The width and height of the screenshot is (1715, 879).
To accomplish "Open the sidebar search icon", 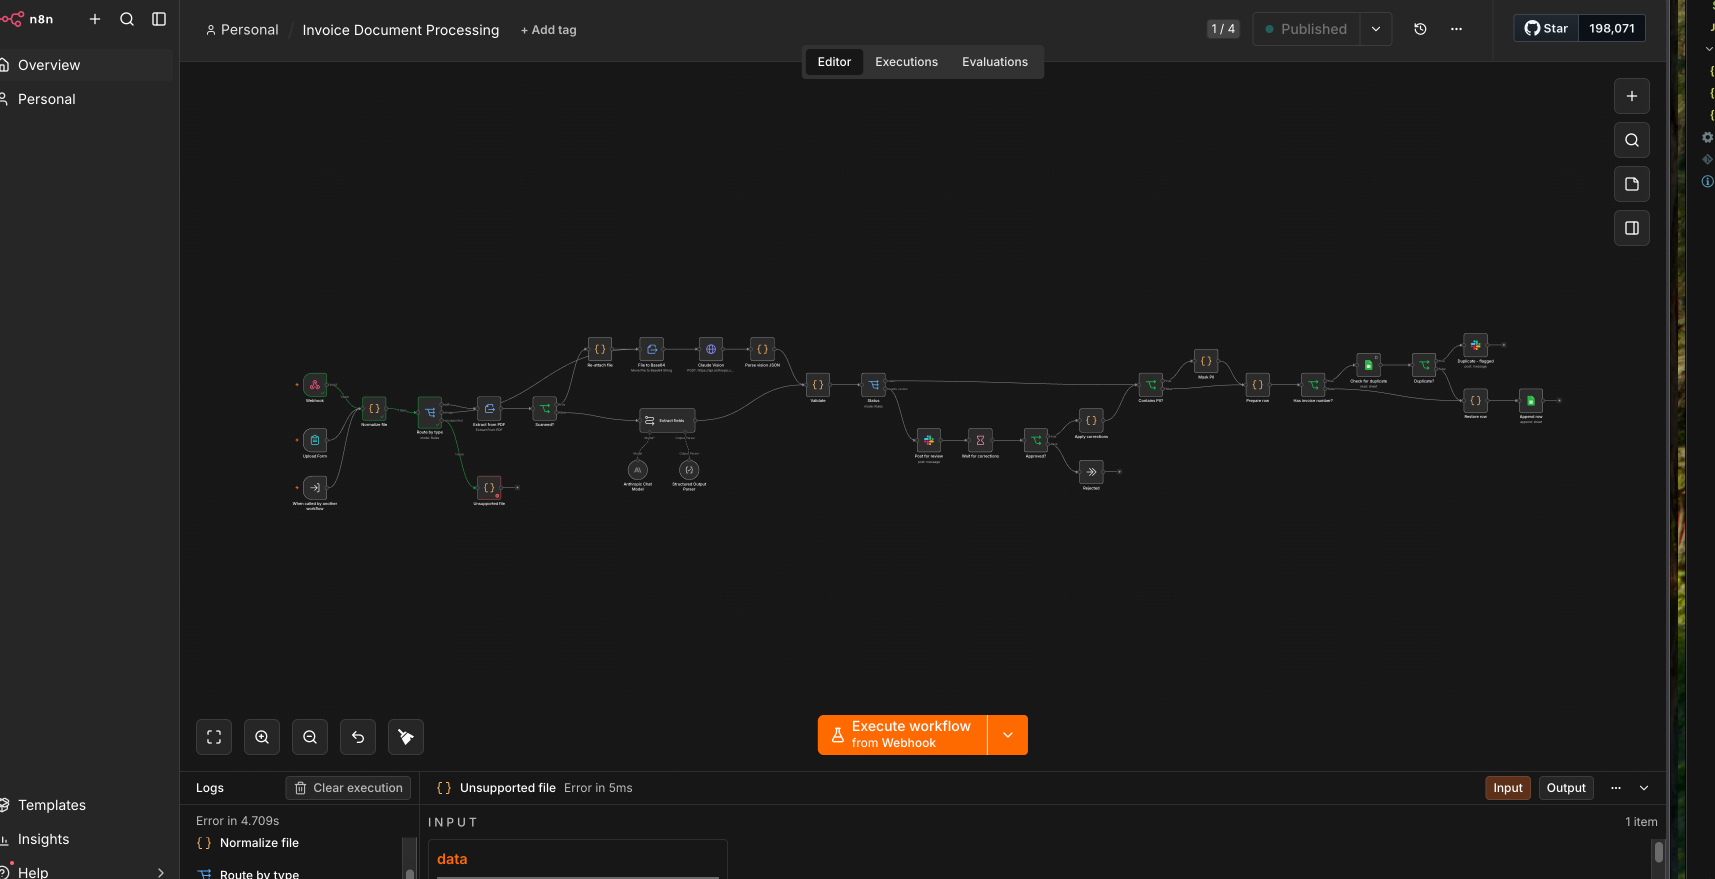I will pos(127,19).
